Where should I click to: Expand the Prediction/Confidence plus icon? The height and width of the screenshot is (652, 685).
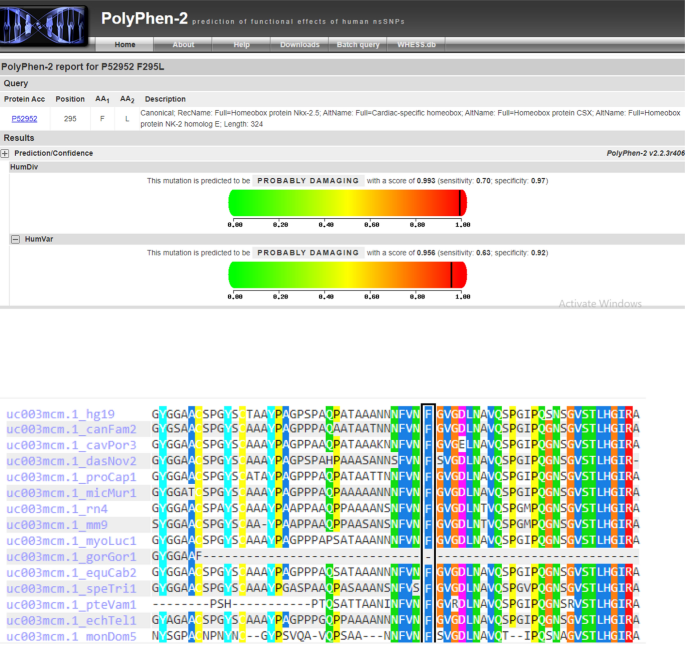5,153
